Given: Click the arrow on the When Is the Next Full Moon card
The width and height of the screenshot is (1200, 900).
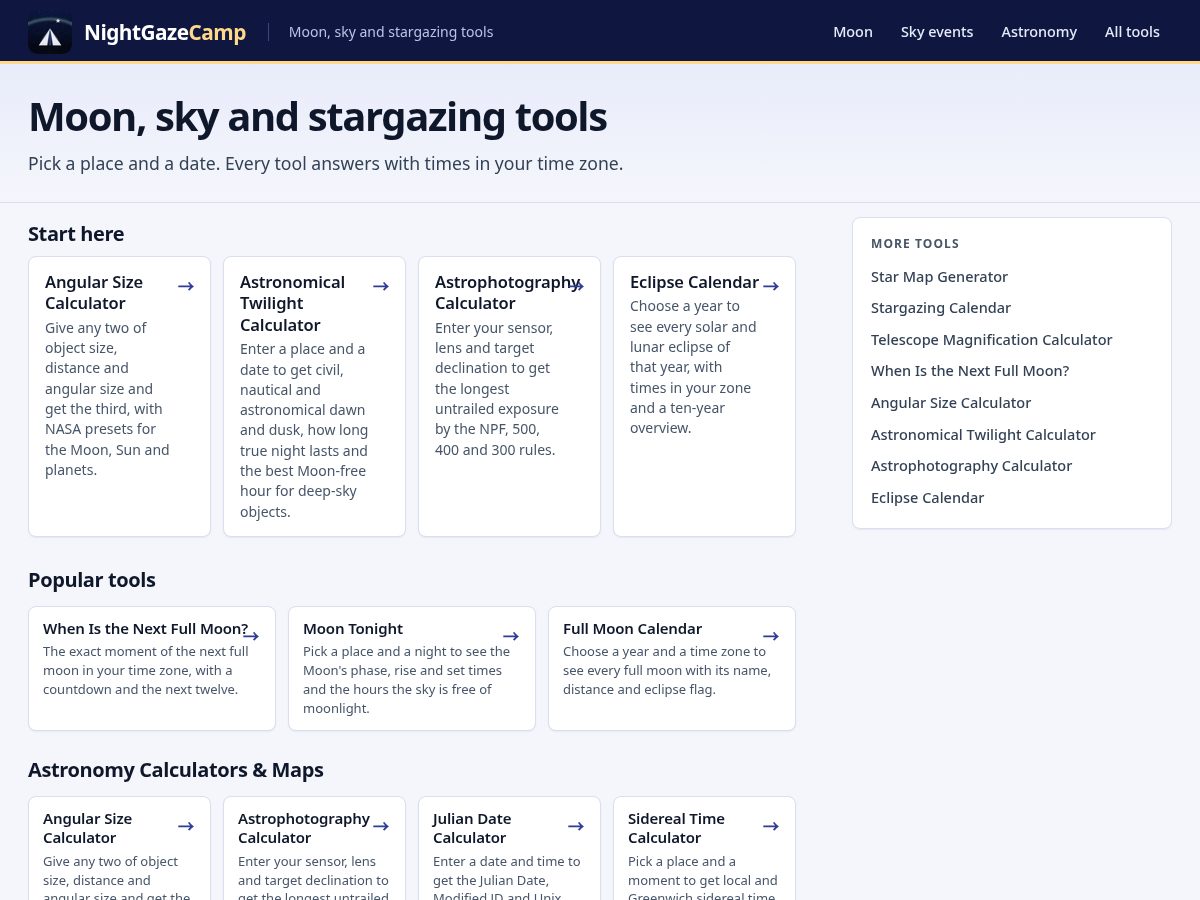Looking at the screenshot, I should point(251,636).
